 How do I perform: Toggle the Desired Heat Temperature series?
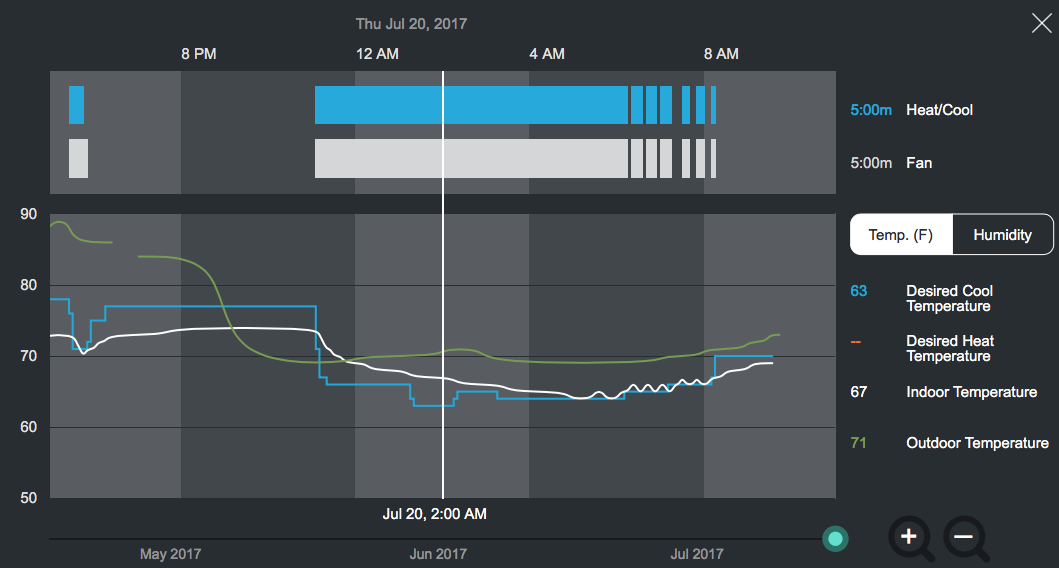click(949, 348)
